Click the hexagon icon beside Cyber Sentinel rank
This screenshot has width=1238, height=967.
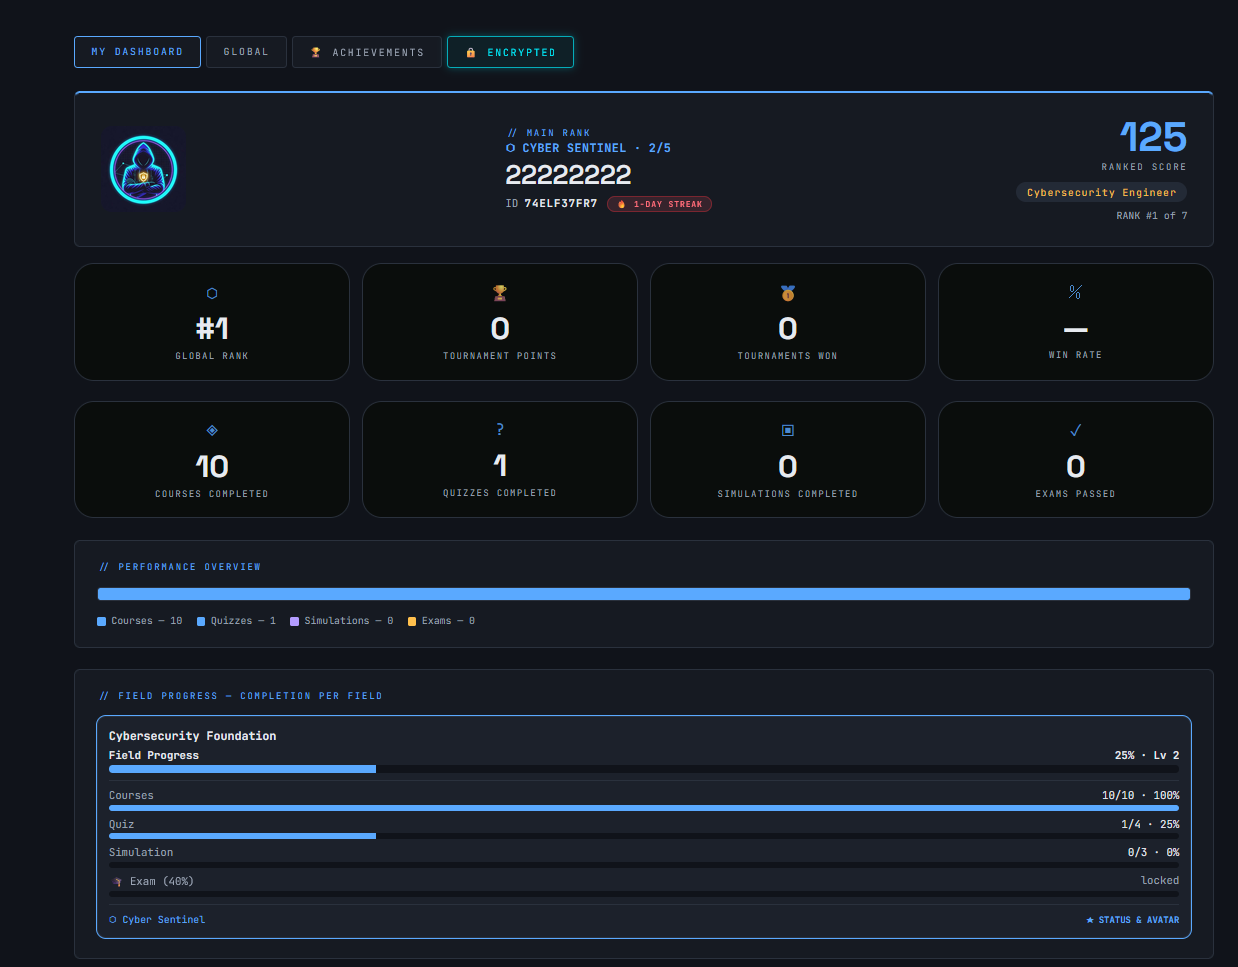511,148
